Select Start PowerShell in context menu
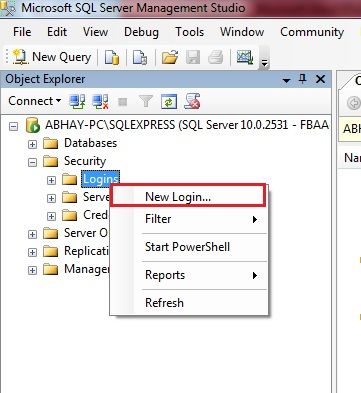The width and height of the screenshot is (361, 393). click(188, 247)
